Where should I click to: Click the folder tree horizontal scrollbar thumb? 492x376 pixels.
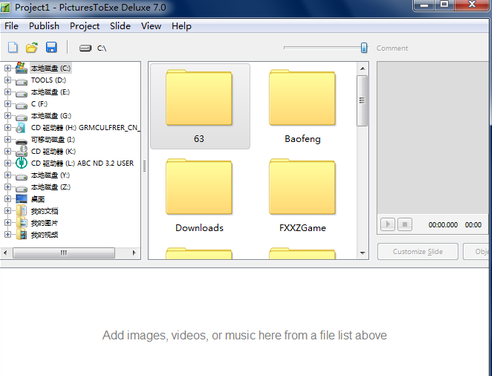64,253
